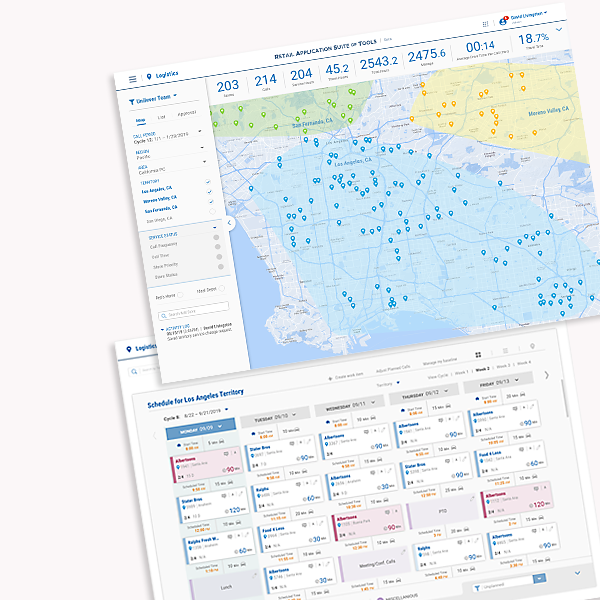Collapse the Activity Log section
This screenshot has height=600, width=600.
tap(162, 329)
